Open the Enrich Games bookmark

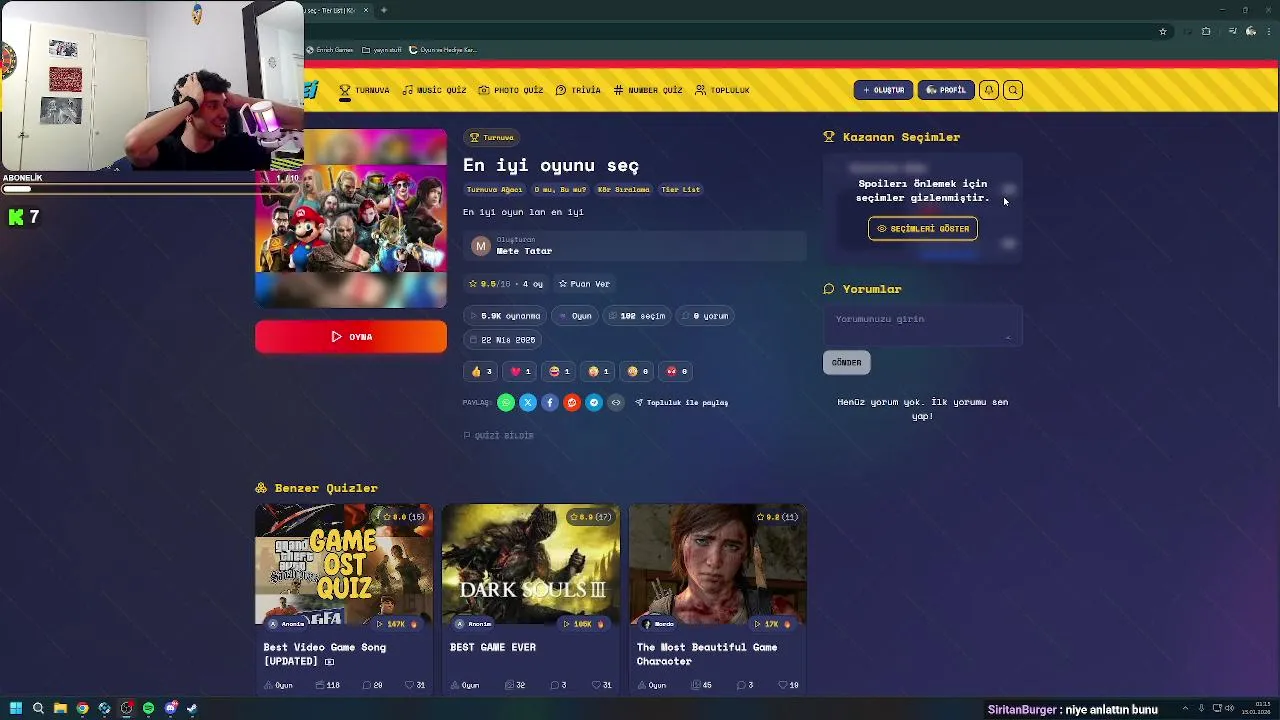click(331, 50)
